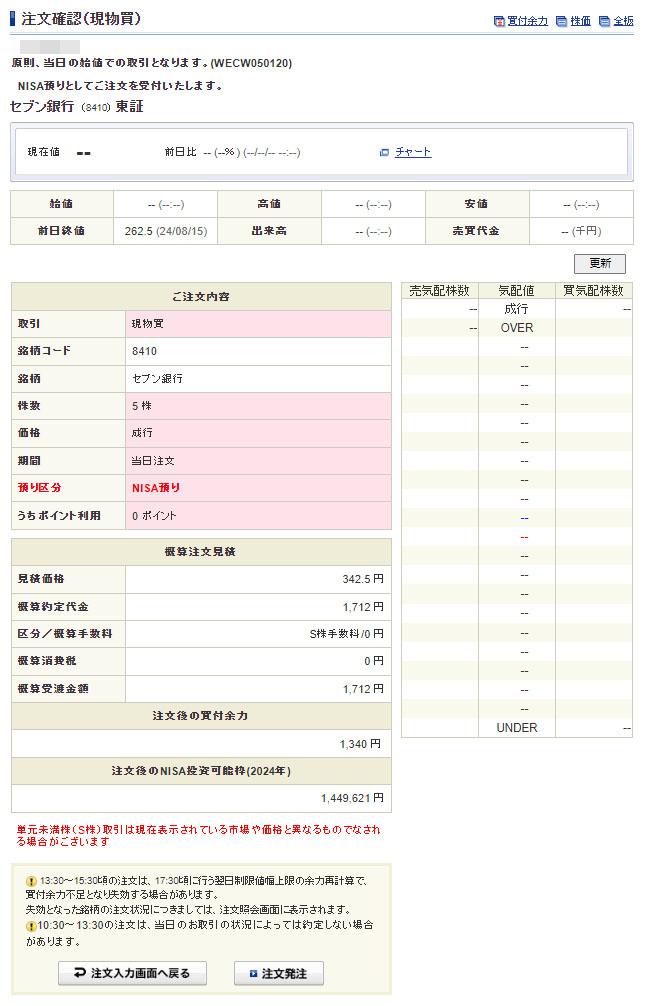Click the 前日終値 value 262.5
The image size is (645, 1006).
[x=165, y=231]
